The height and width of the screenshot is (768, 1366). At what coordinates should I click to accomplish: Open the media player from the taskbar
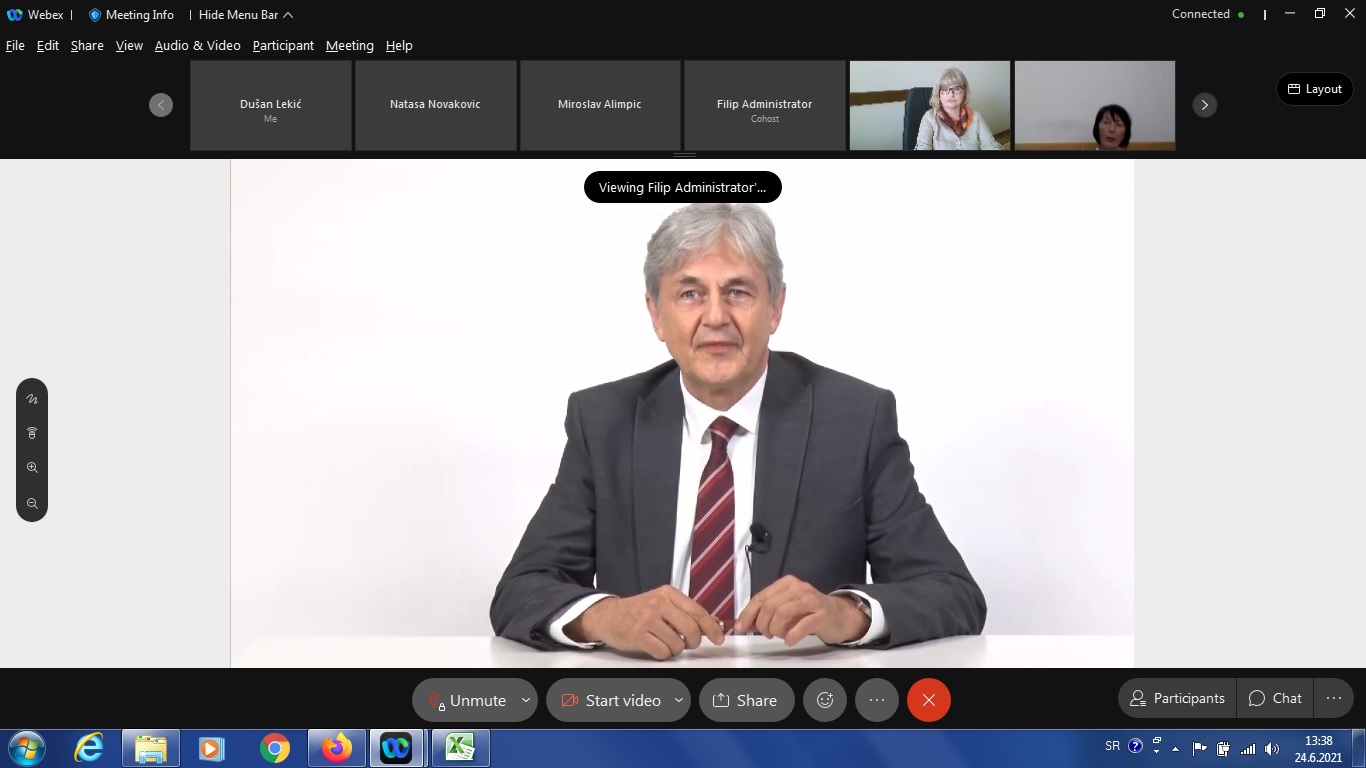[x=212, y=748]
